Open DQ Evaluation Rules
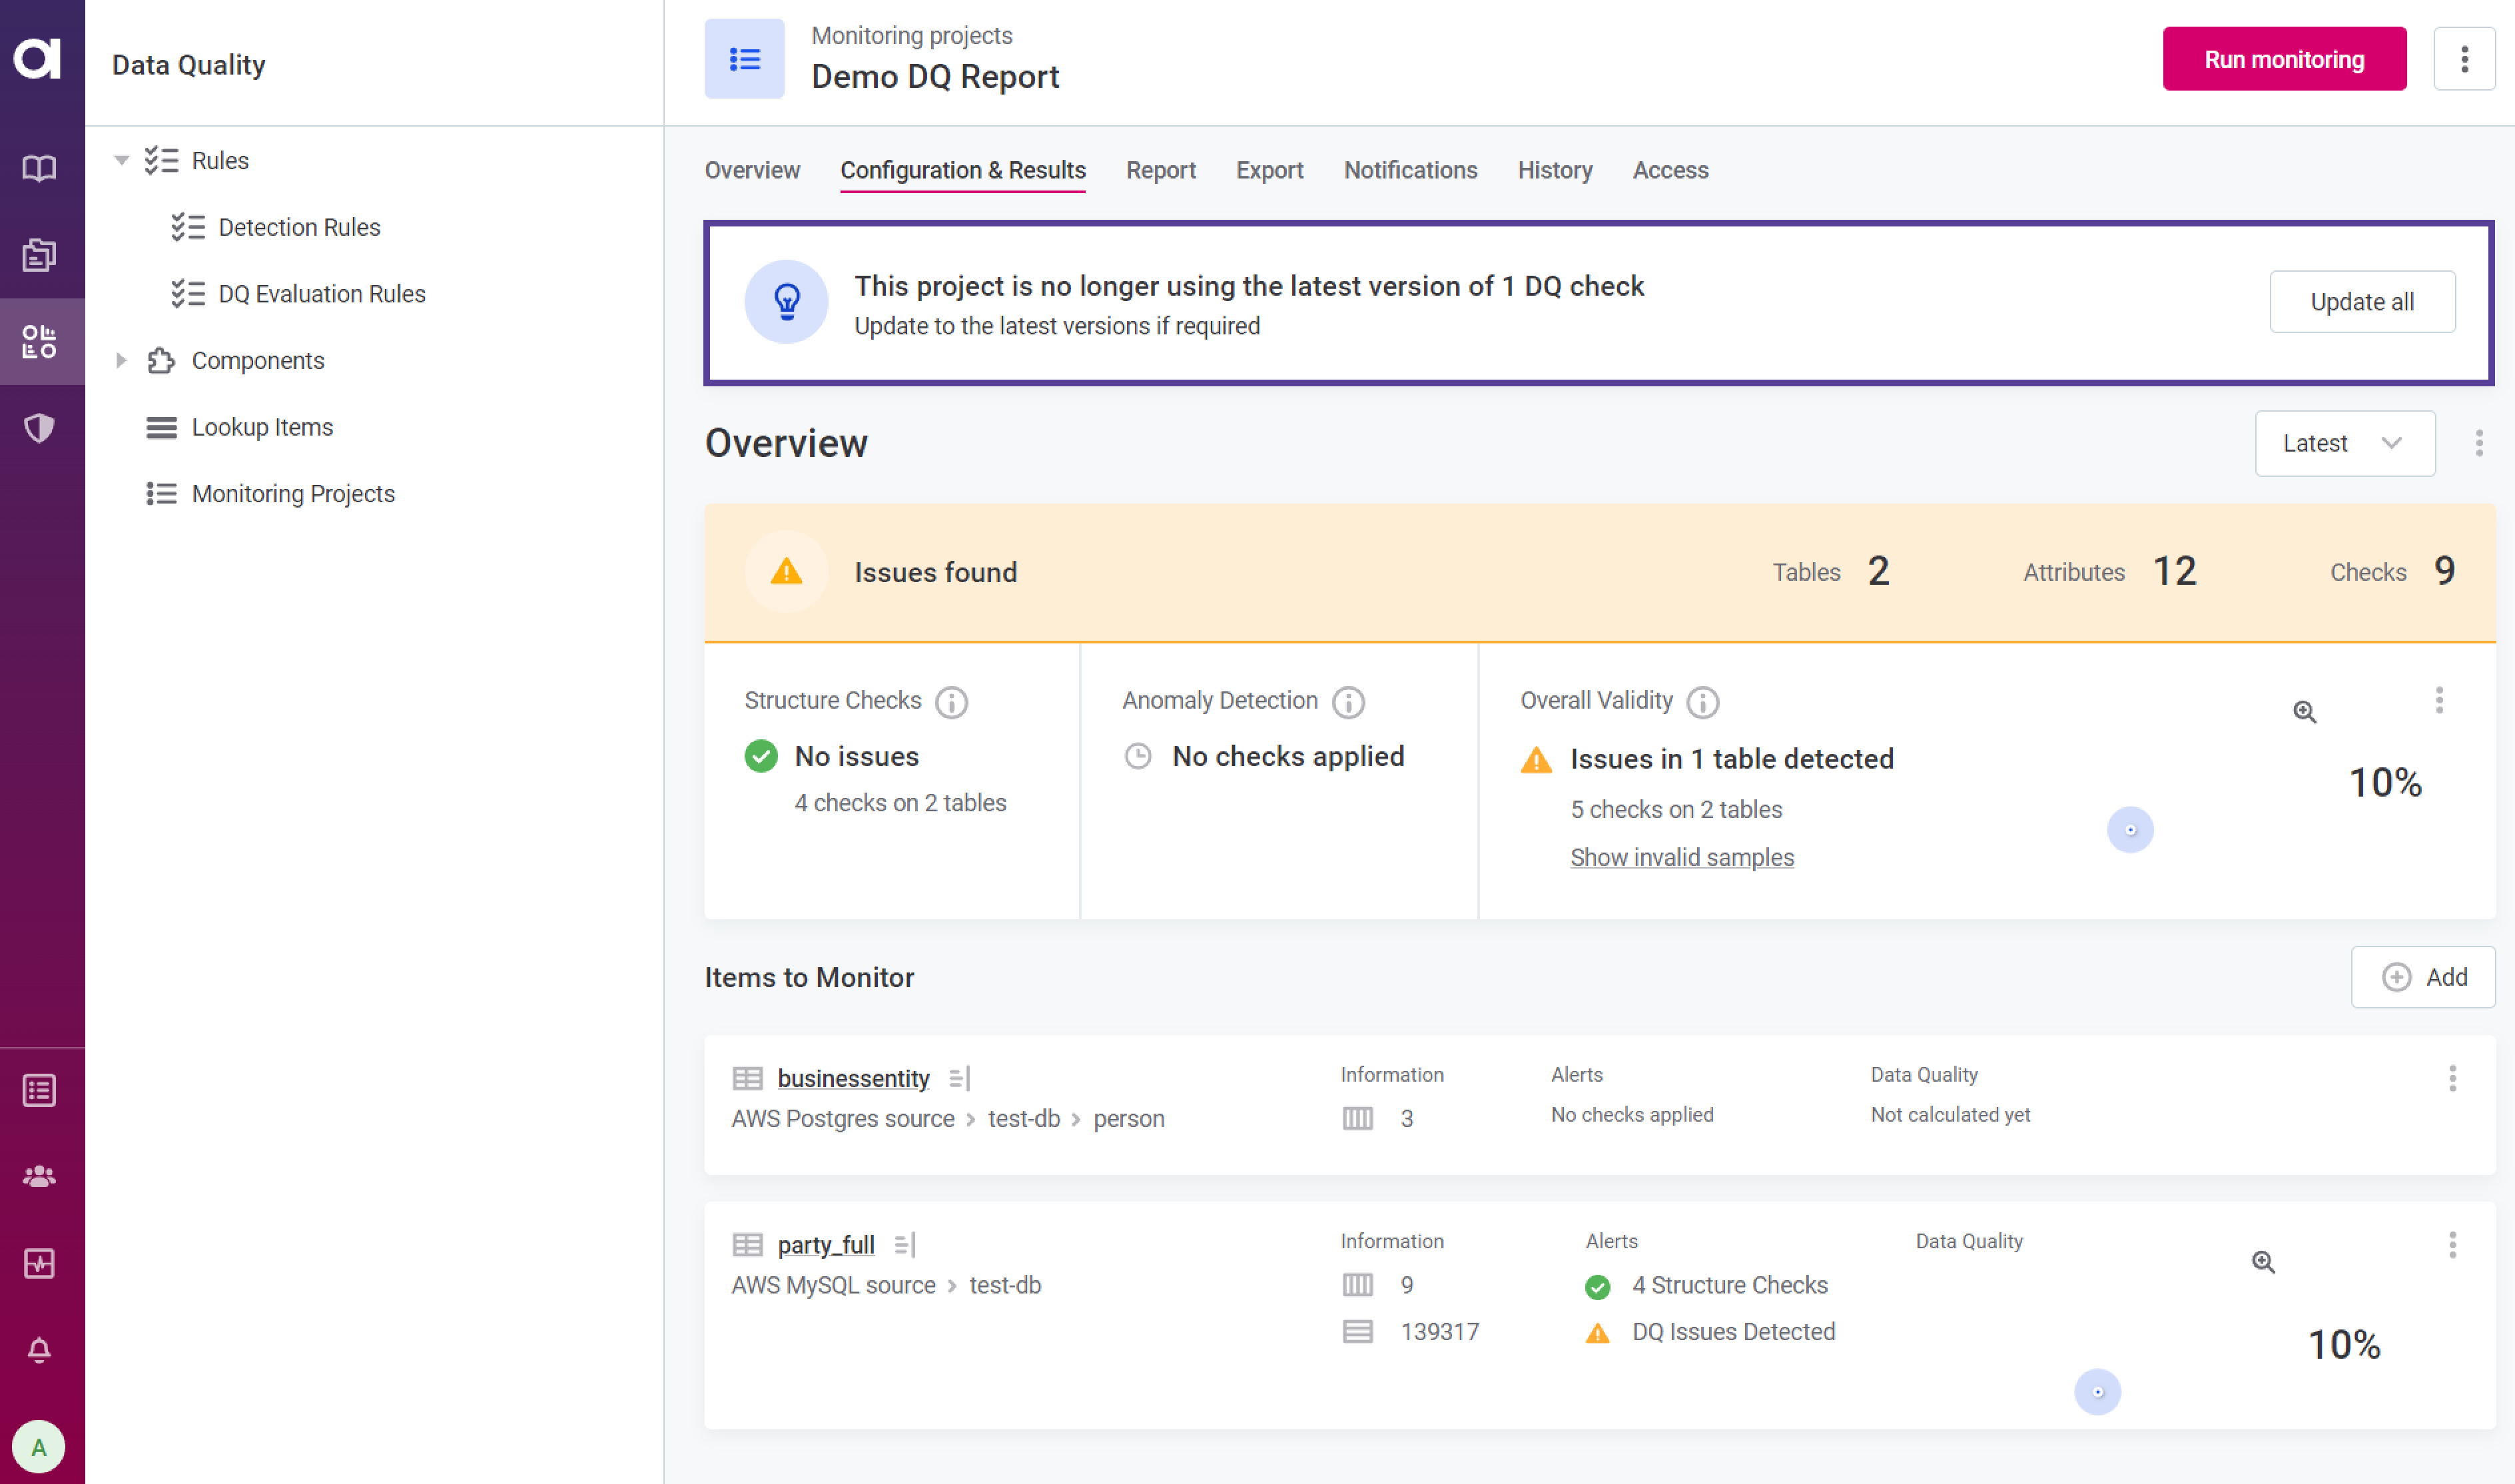The image size is (2515, 1484). pos(321,294)
